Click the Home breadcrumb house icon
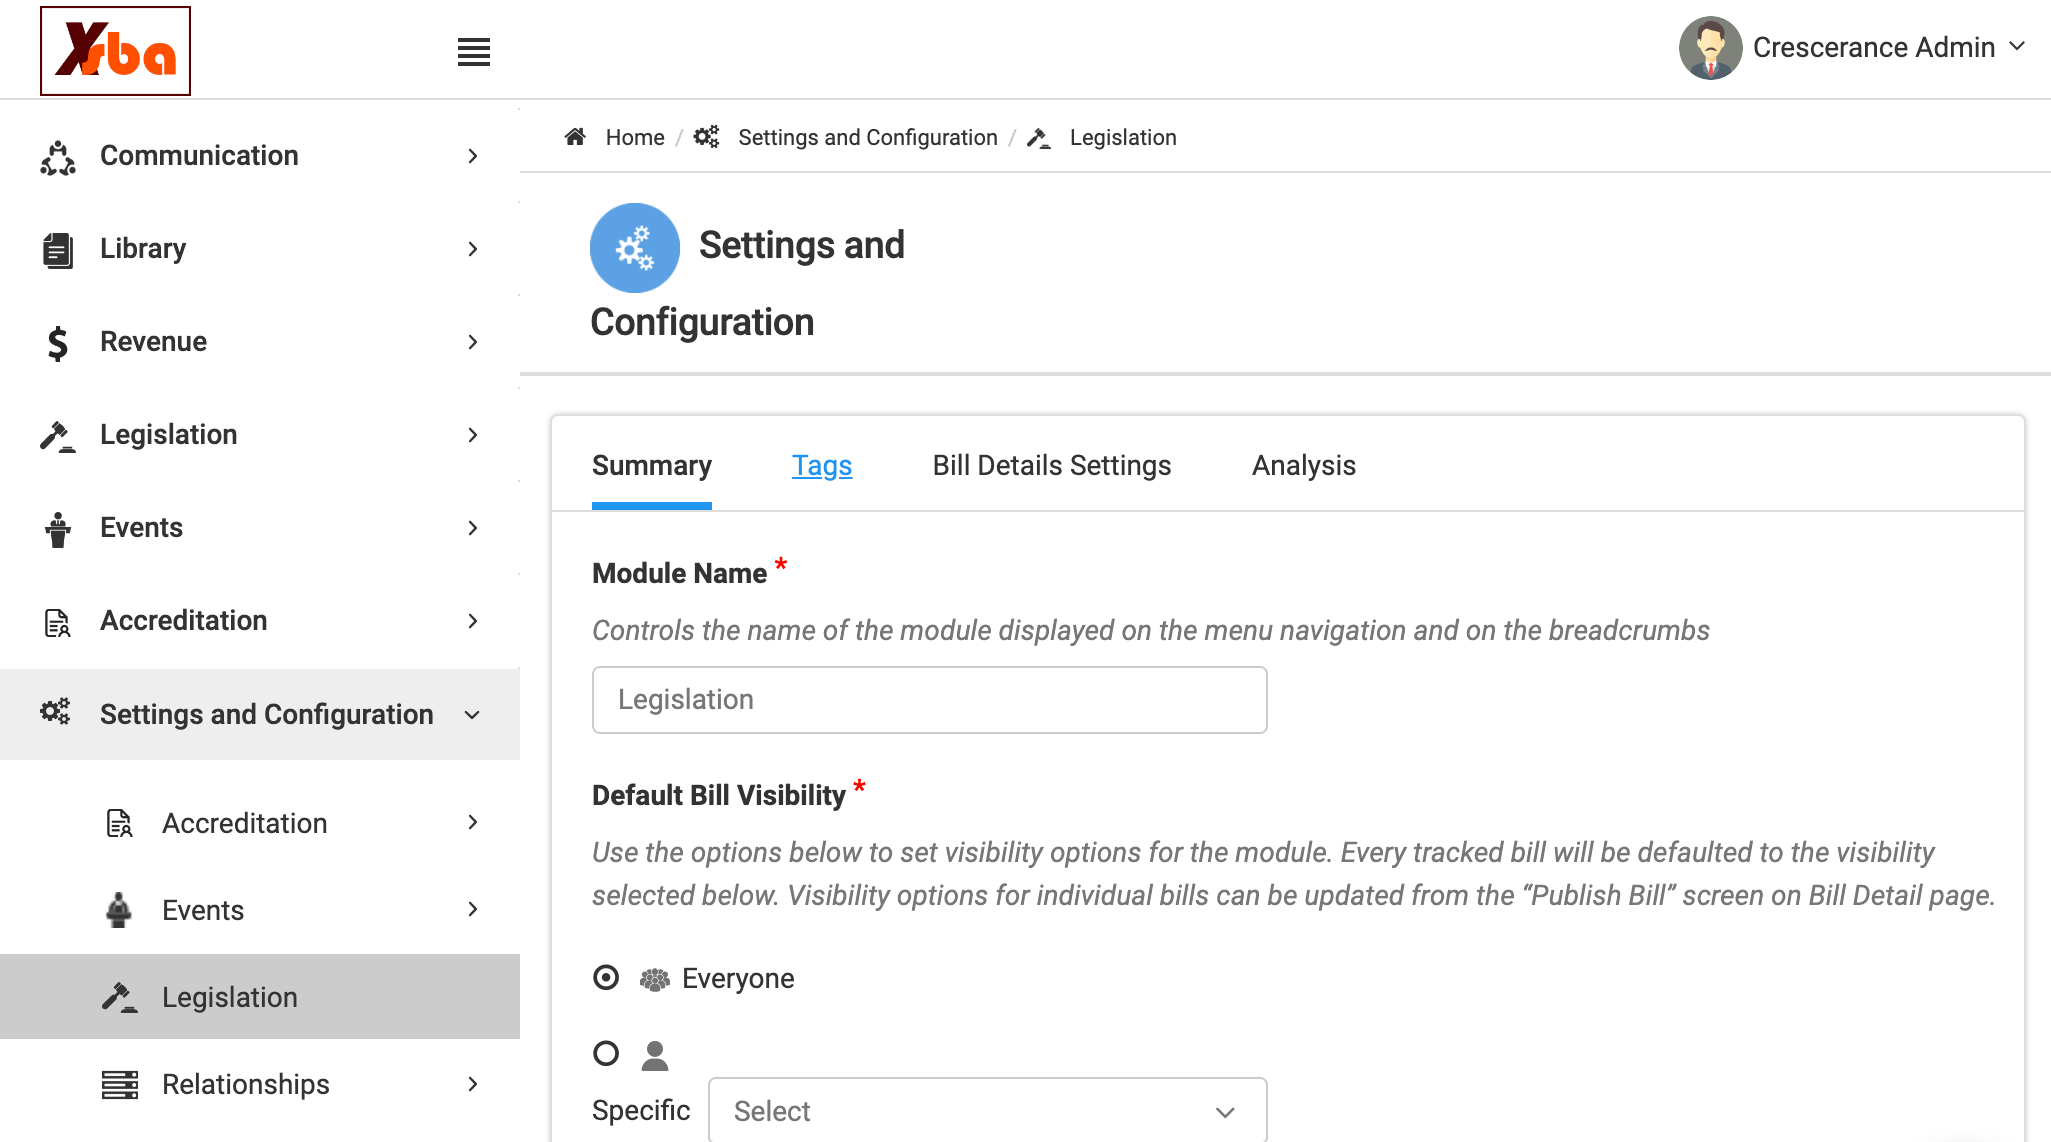 point(575,137)
